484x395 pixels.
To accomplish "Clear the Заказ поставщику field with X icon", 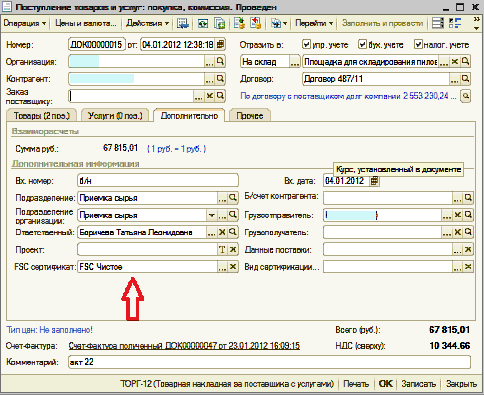I will click(x=209, y=96).
